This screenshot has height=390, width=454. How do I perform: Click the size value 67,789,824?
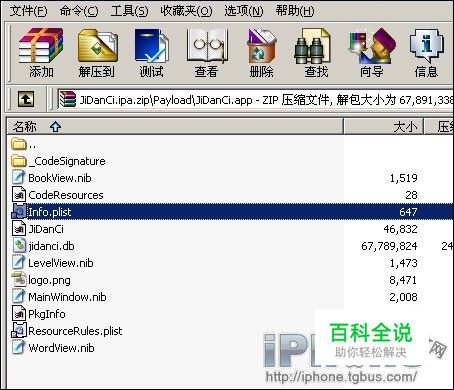(389, 246)
